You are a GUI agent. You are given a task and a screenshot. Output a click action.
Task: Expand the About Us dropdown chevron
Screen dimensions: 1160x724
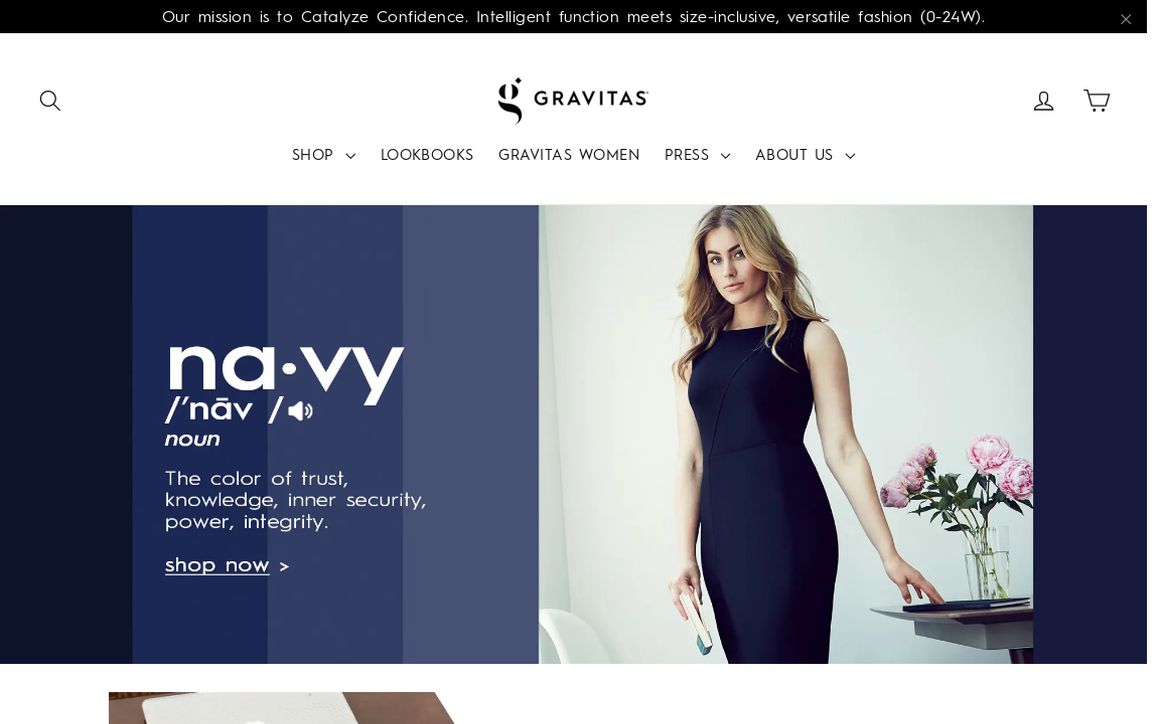pyautogui.click(x=849, y=156)
